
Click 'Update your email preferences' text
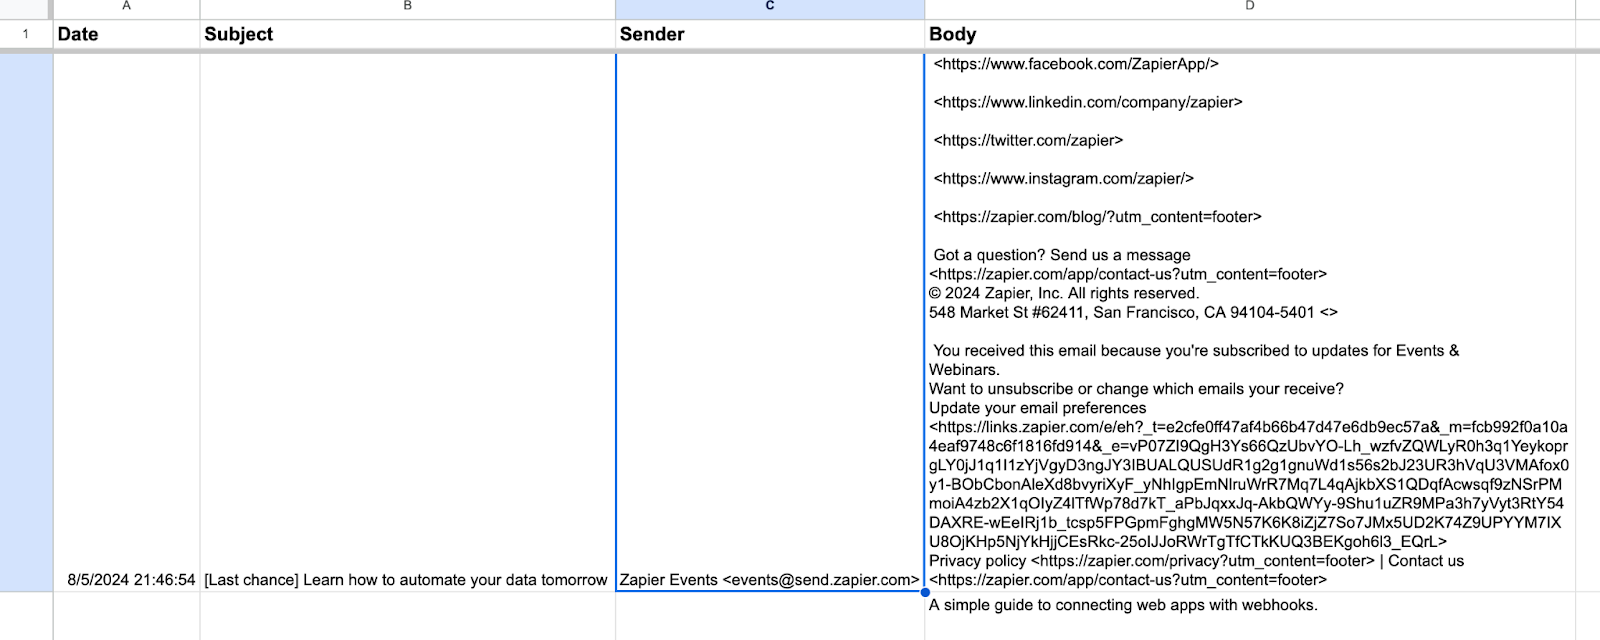tap(1038, 408)
